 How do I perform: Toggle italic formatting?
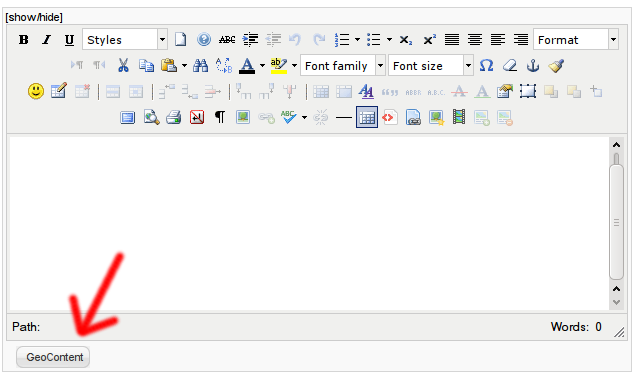coord(46,40)
